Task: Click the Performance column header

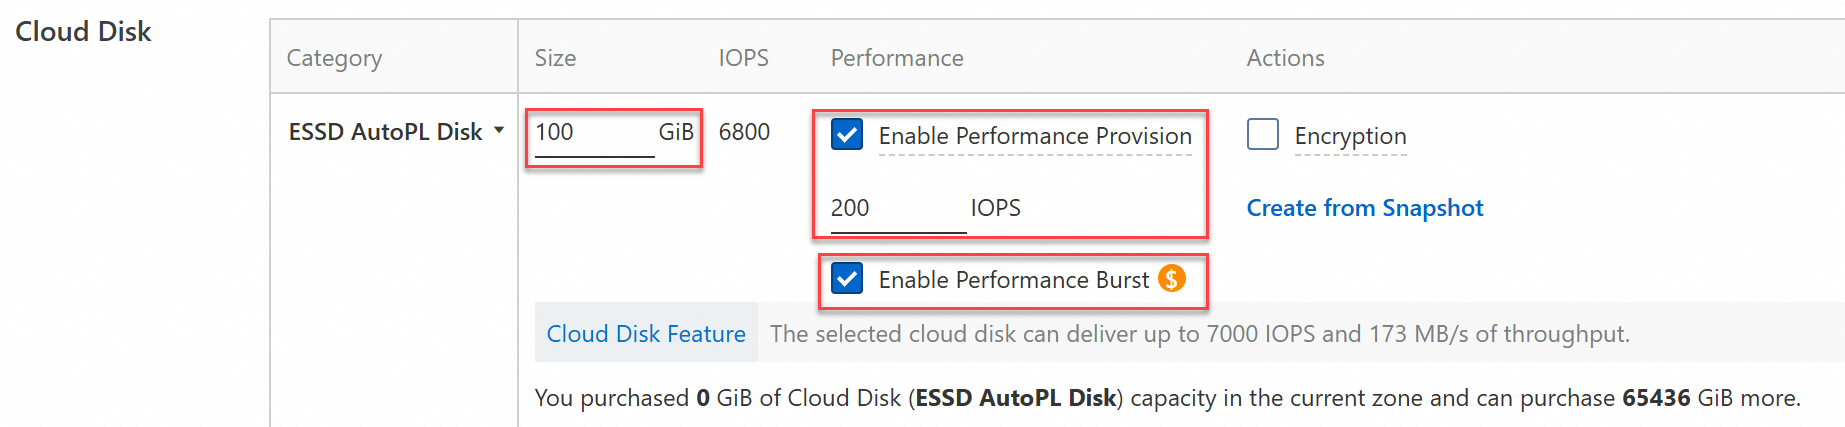Action: [x=897, y=58]
